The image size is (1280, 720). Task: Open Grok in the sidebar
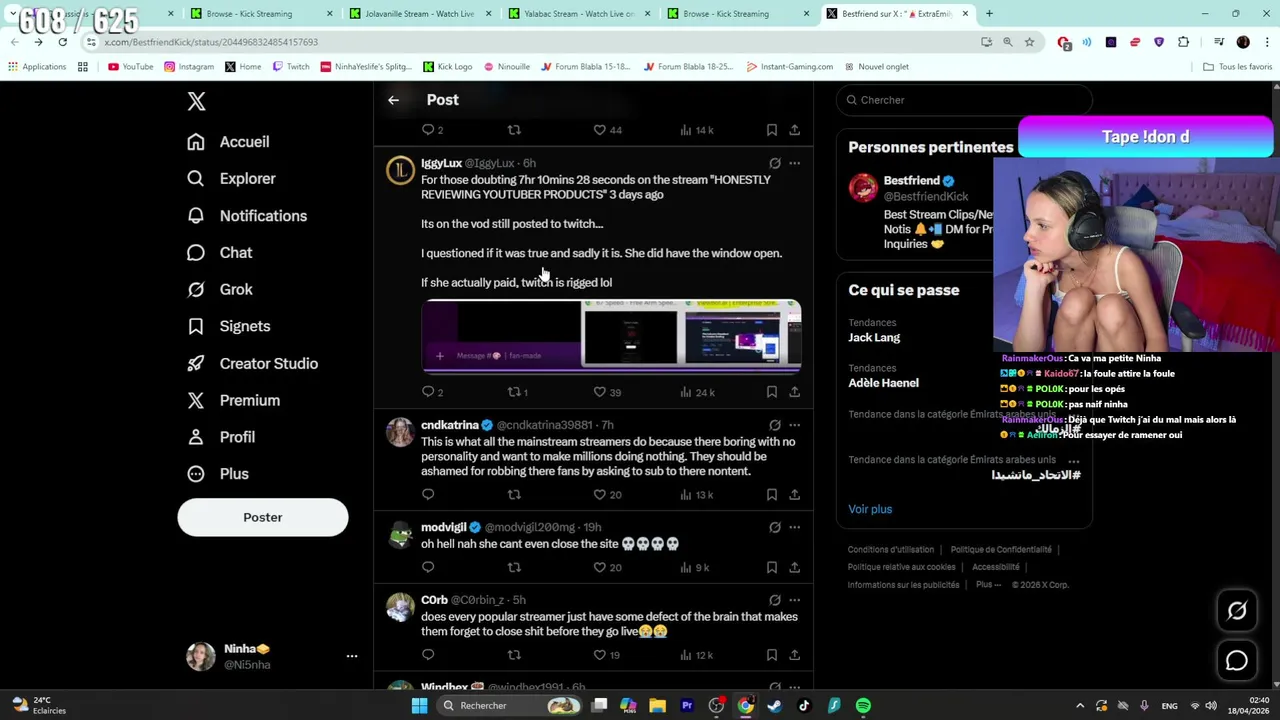coord(219,290)
